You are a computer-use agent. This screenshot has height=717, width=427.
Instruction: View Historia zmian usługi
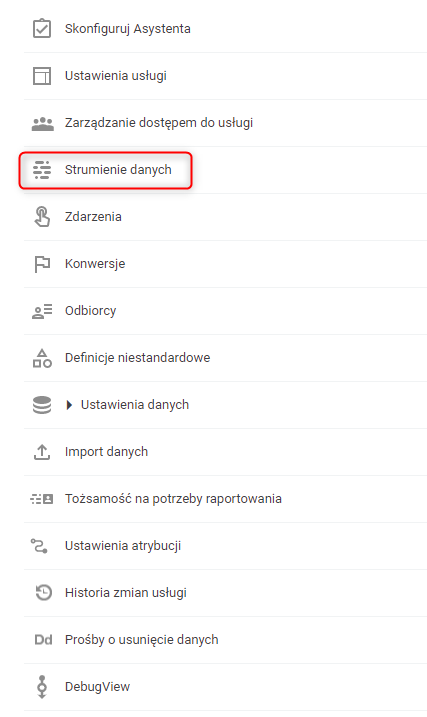[x=126, y=593]
